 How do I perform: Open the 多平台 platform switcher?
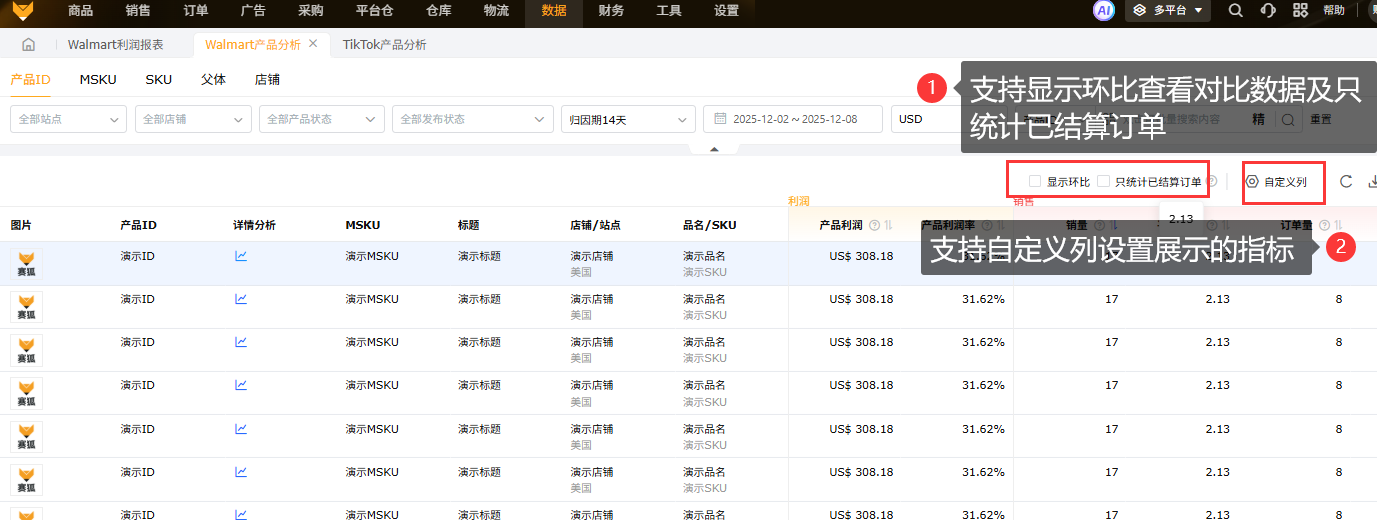[x=1168, y=11]
